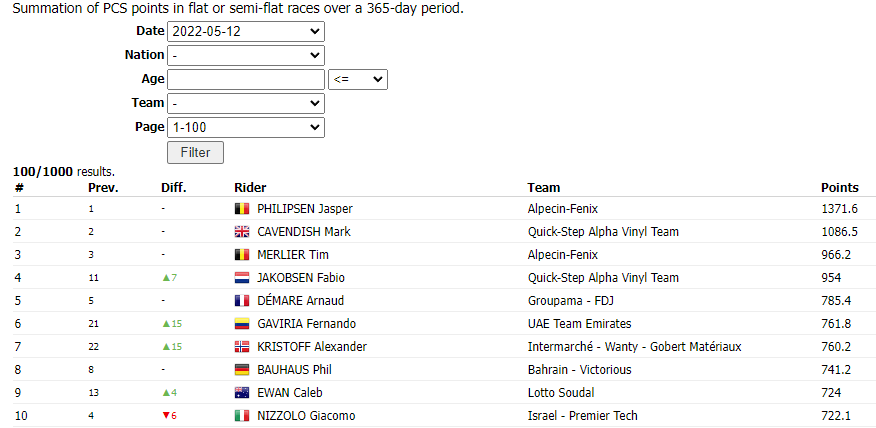Viewport: 876px width, 428px height.
Task: Click the French flag beside DÉMARE Arnaud
Action: (241, 301)
